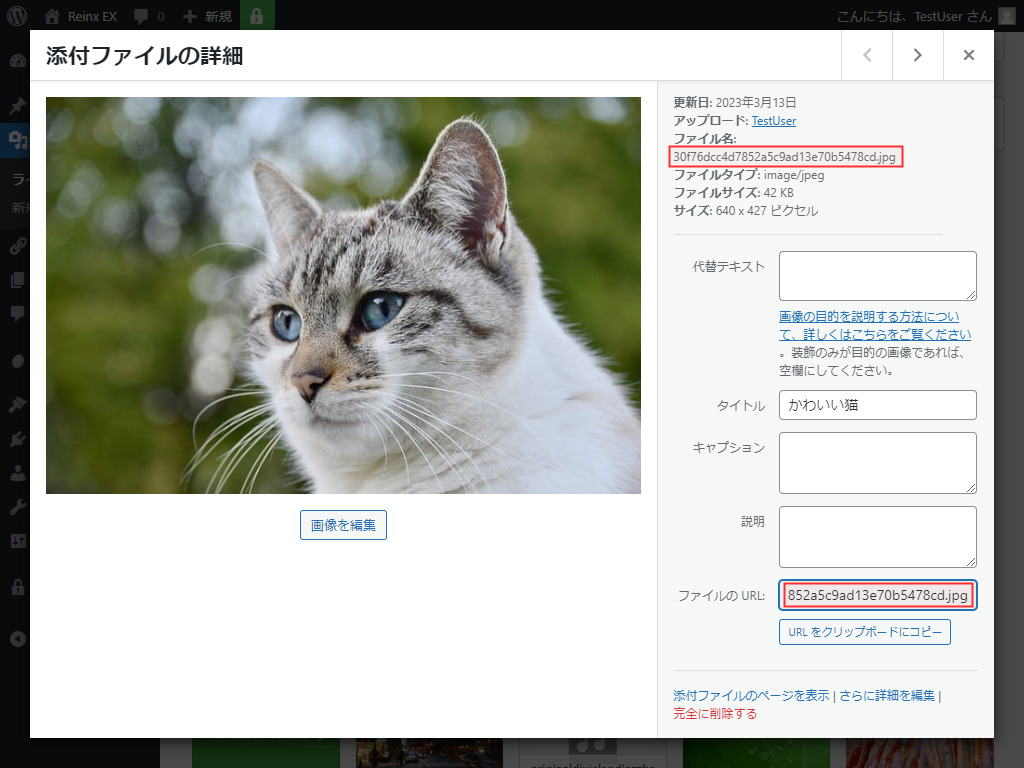The height and width of the screenshot is (768, 1024).
Task: Open the Links chain icon in sidebar
Action: click(18, 246)
